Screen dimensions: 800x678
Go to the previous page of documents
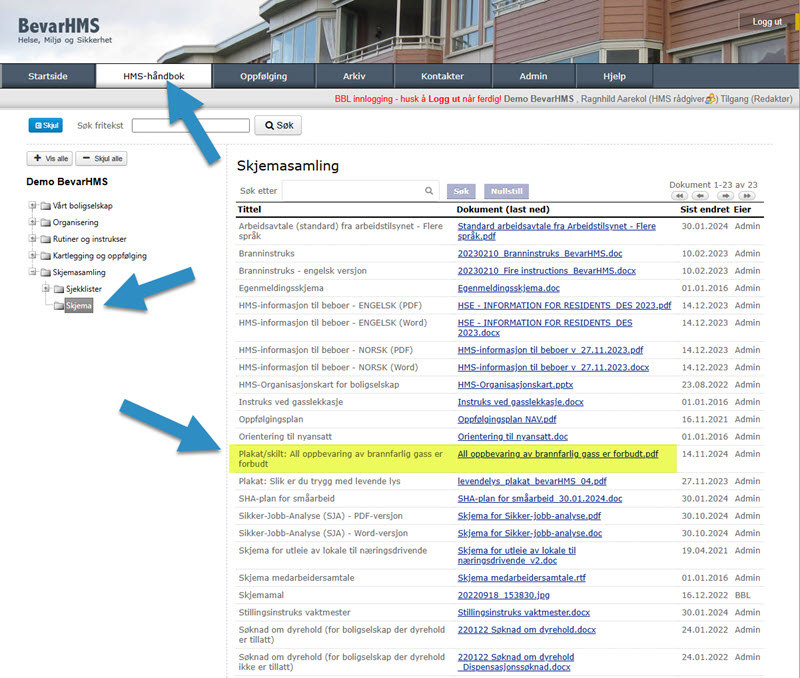click(x=701, y=196)
